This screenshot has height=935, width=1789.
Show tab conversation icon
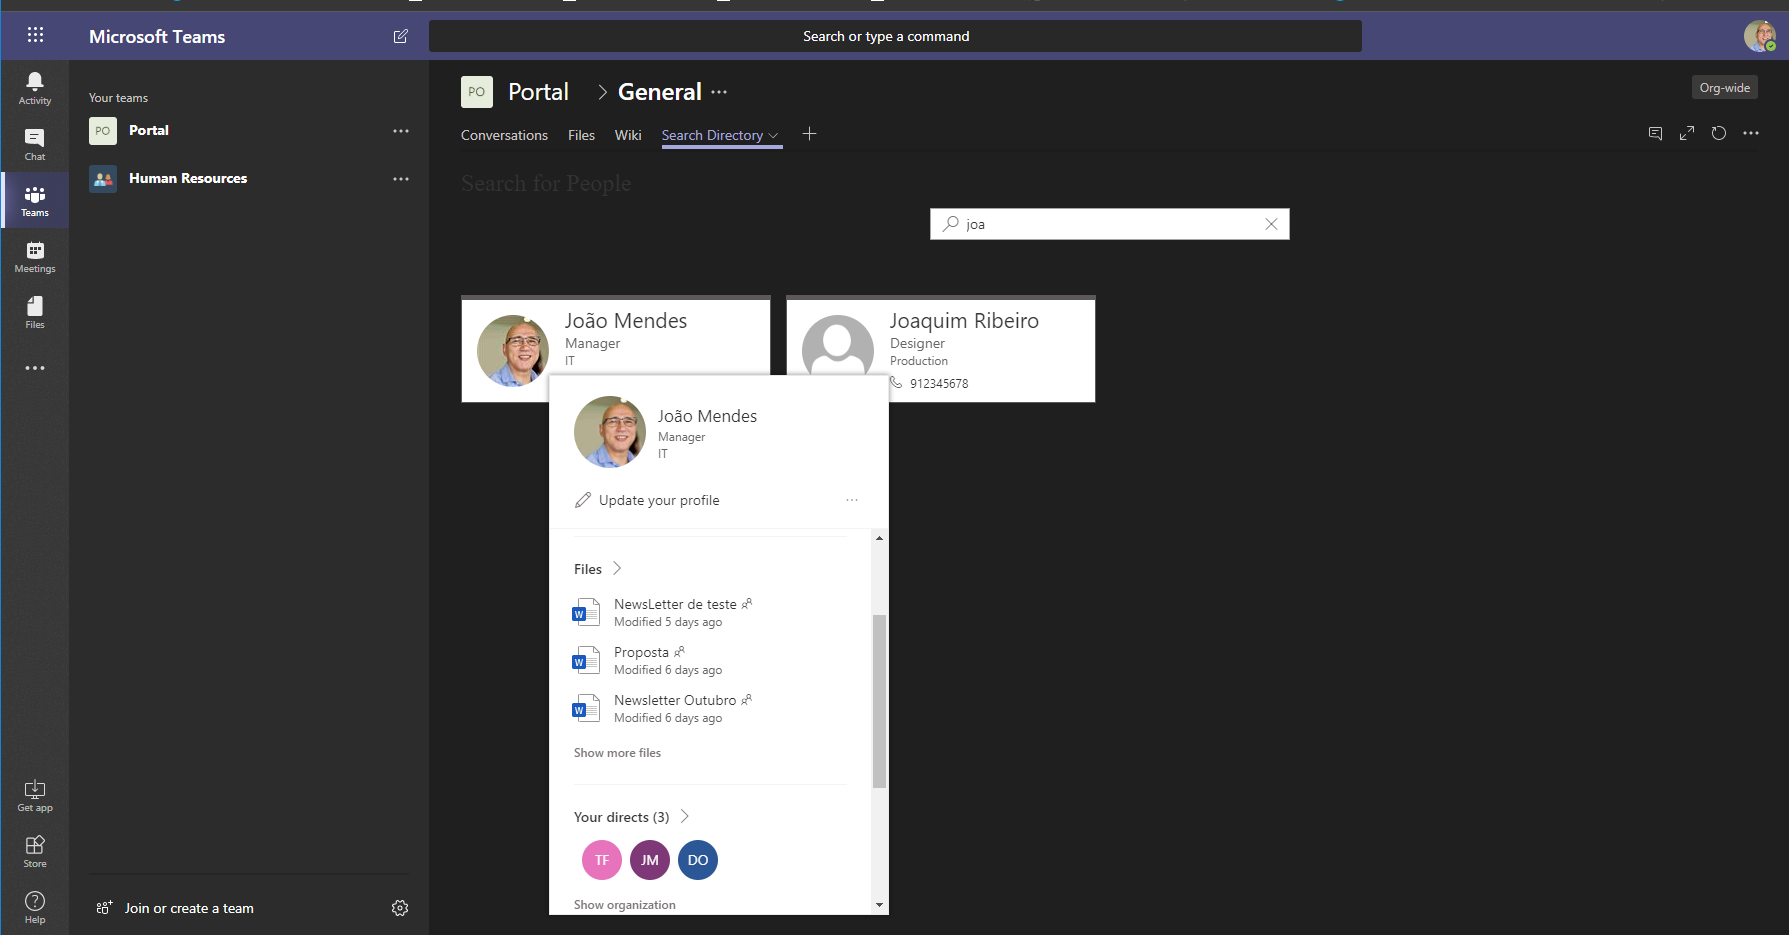pyautogui.click(x=1656, y=133)
